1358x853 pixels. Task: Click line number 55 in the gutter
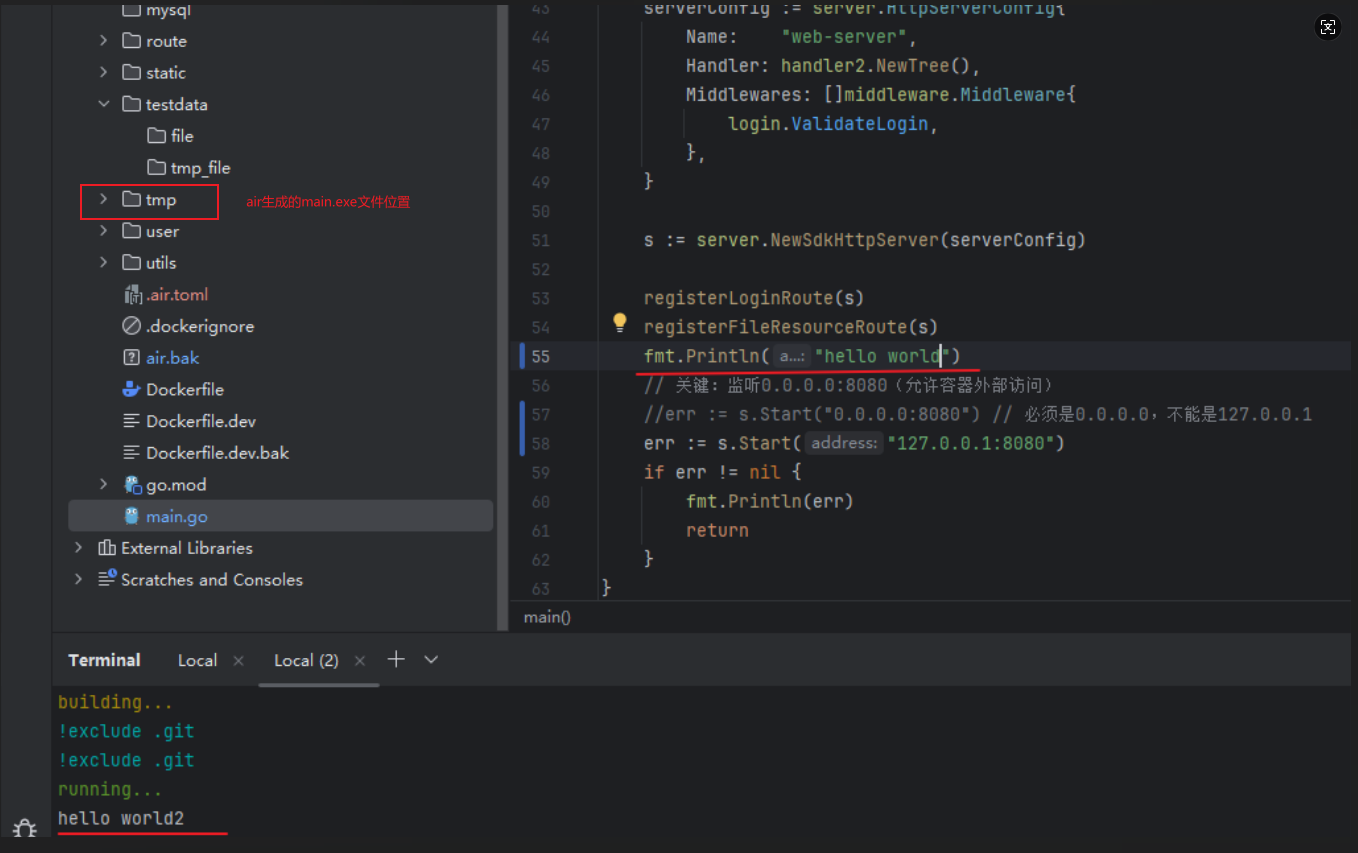[x=540, y=356]
